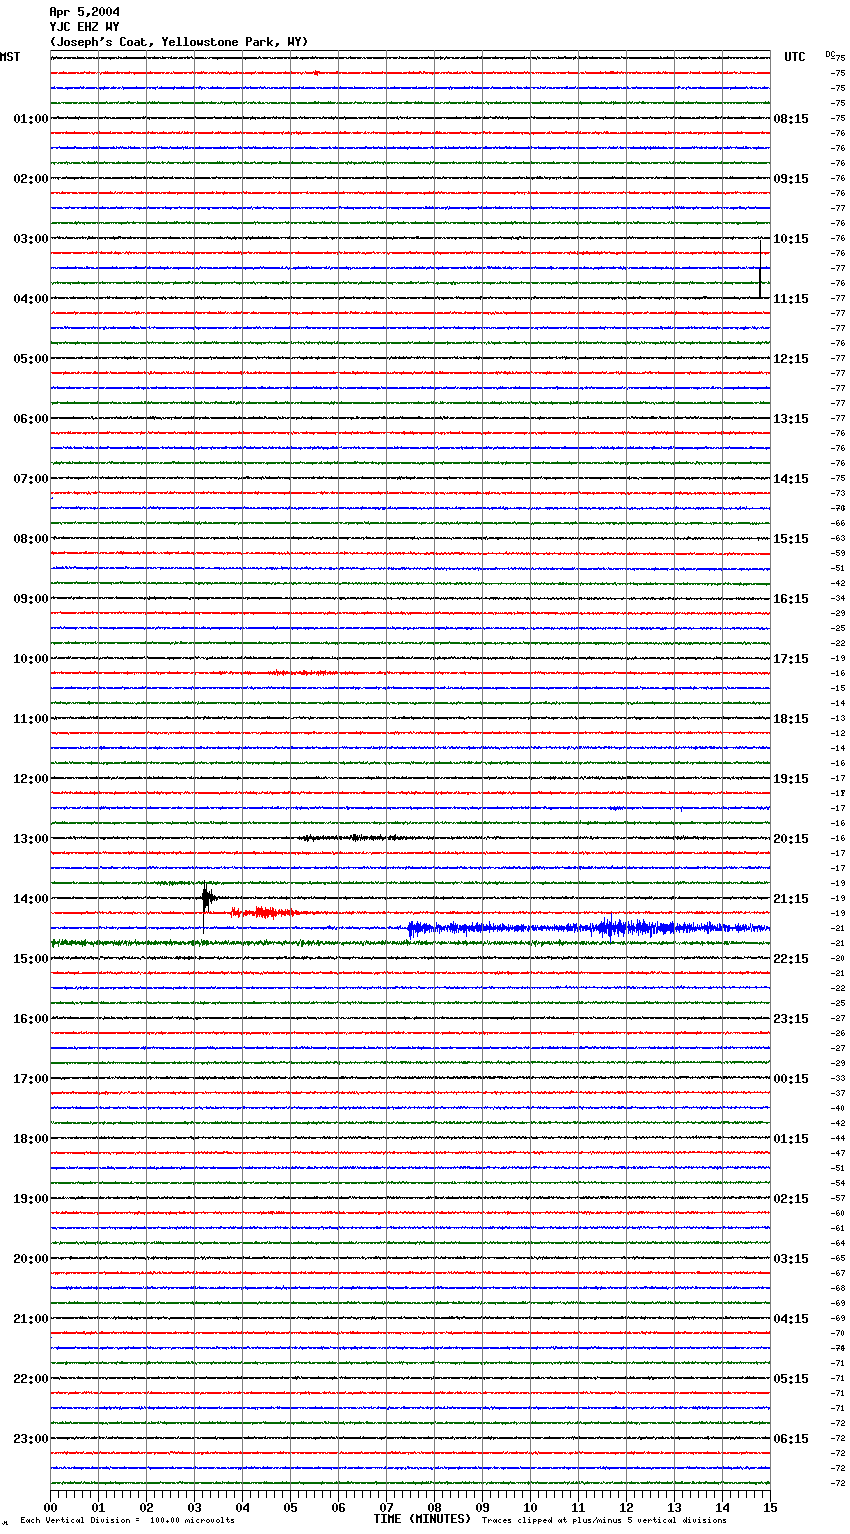The height and width of the screenshot is (1534, 850).
Task: Click the tall black vertical spike above 11:15 UTC
Action: pyautogui.click(x=760, y=268)
